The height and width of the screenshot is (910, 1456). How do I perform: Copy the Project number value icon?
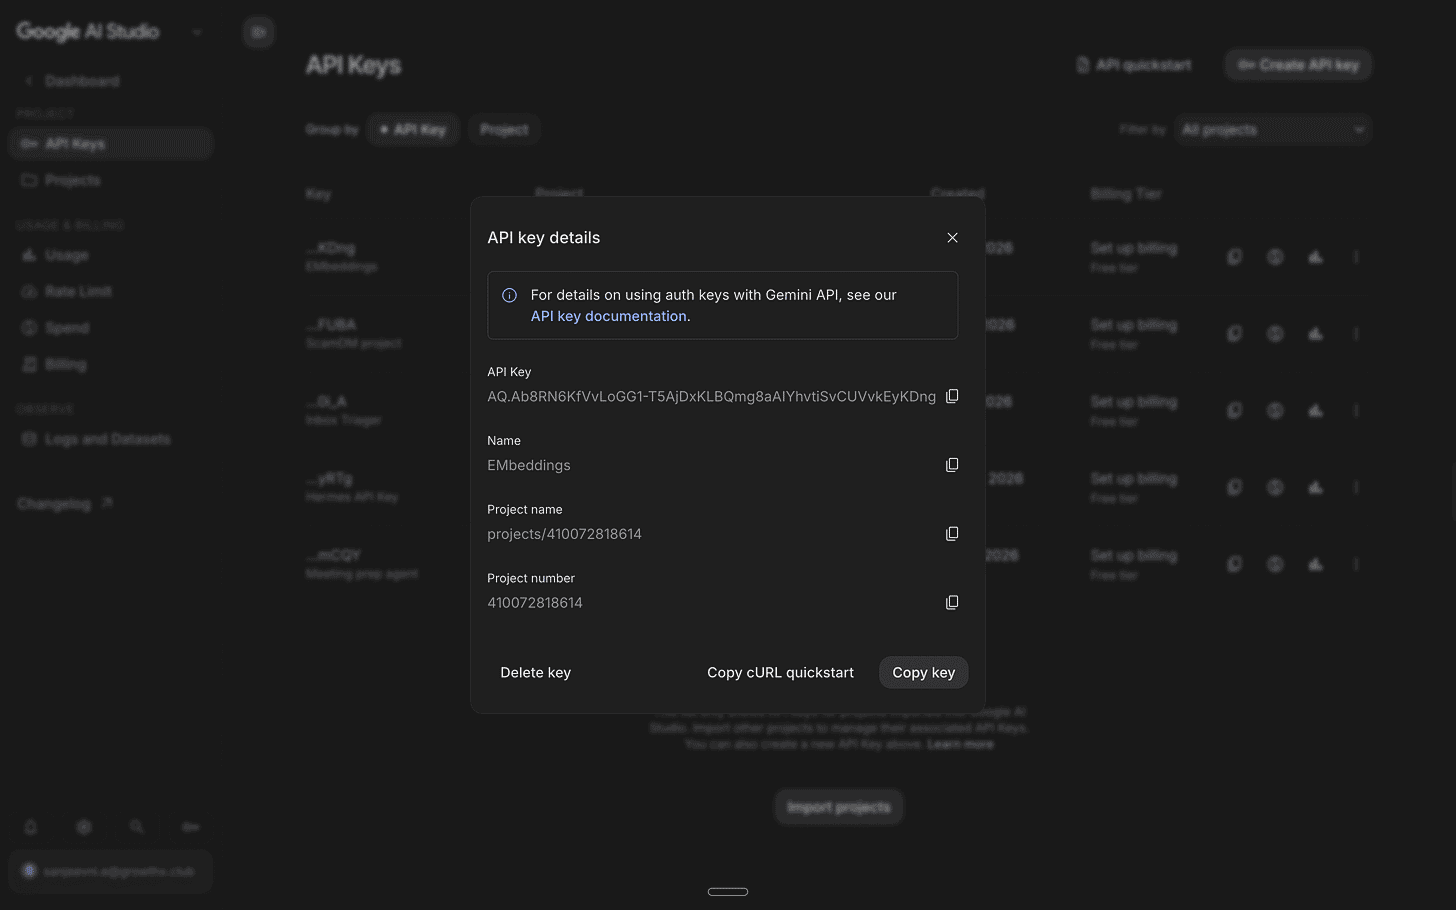[952, 602]
